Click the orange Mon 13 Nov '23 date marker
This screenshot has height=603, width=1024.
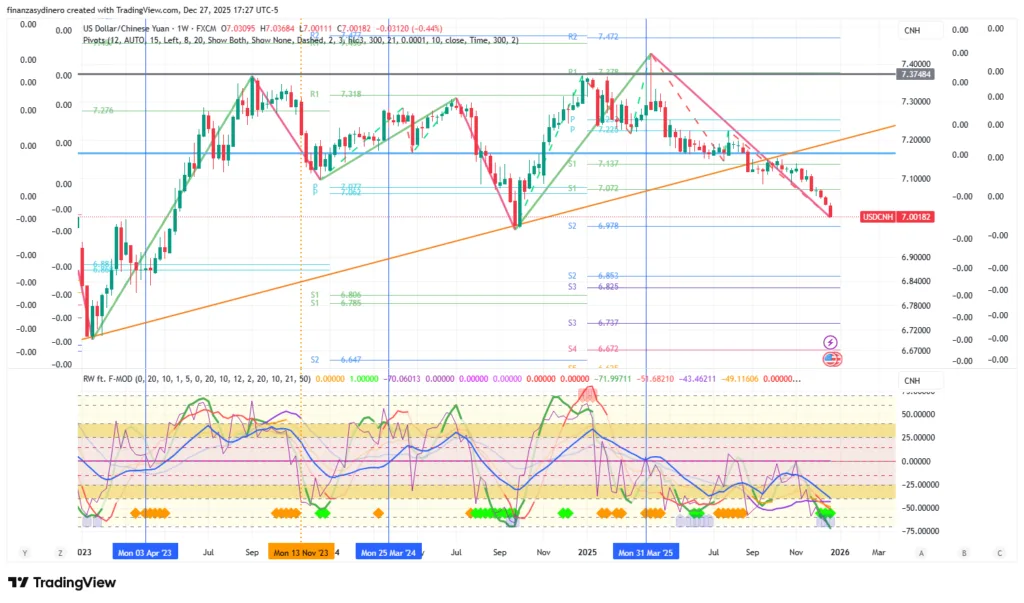(x=301, y=552)
